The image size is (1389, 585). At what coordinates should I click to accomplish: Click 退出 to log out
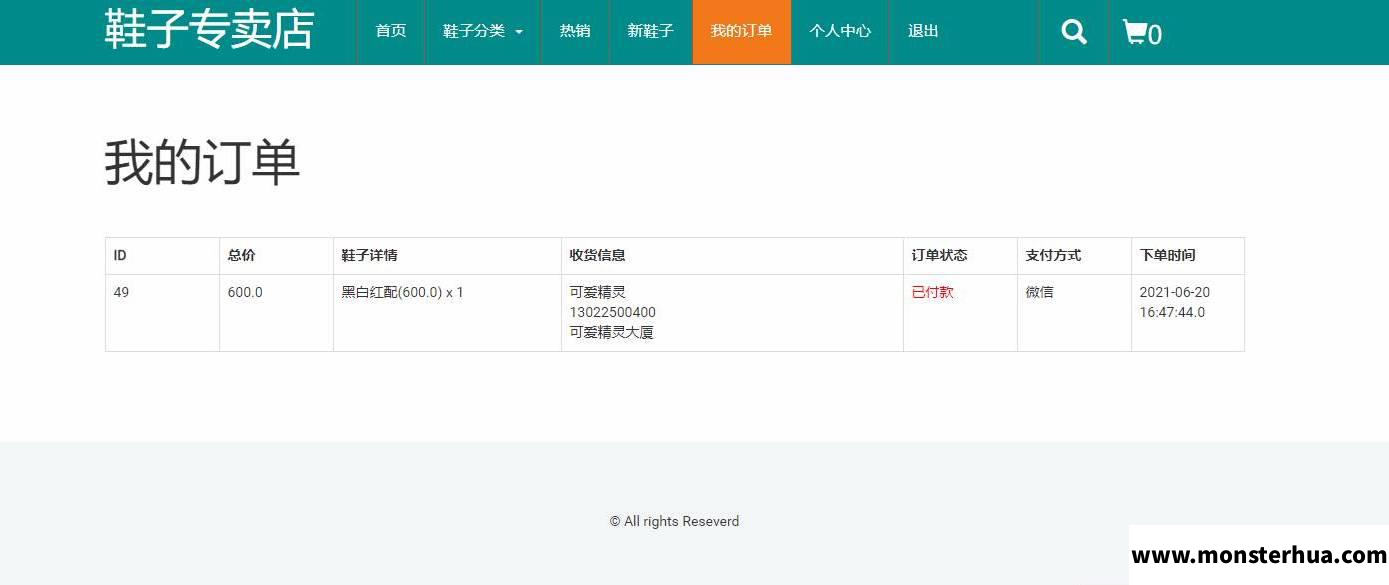pyautogui.click(x=923, y=31)
